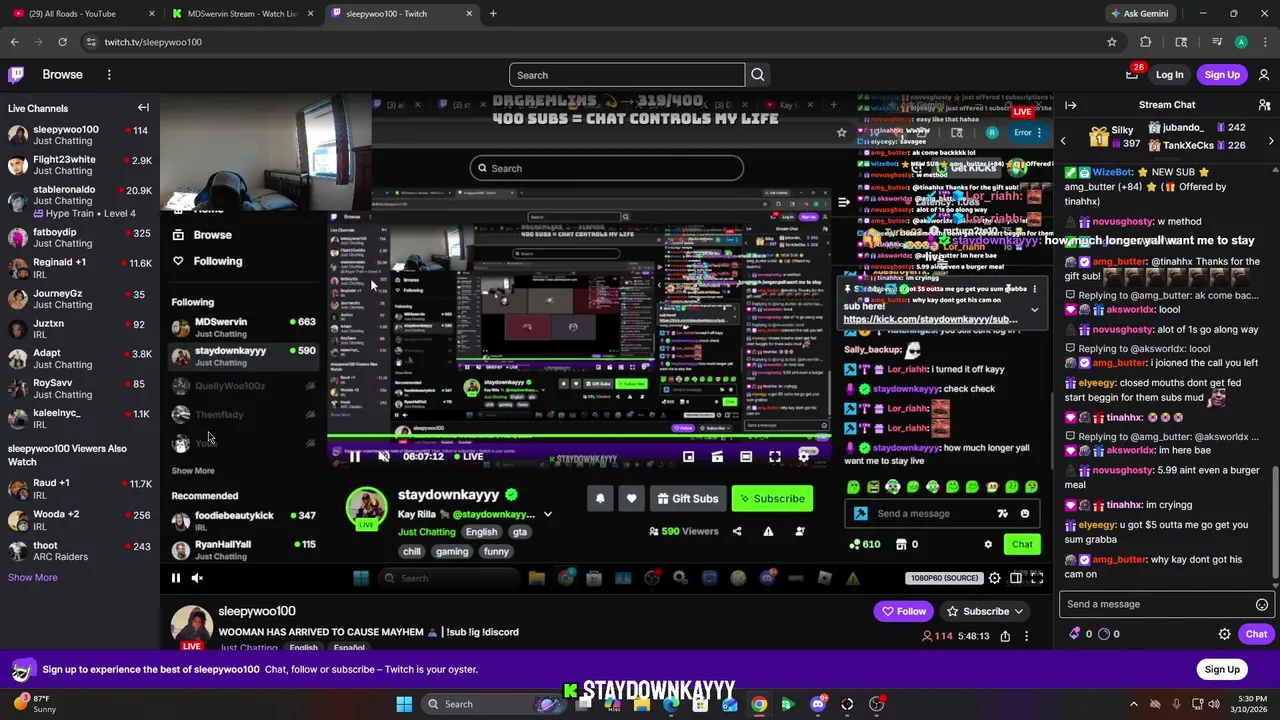Image resolution: width=1280 pixels, height=720 pixels.
Task: Click Sign Up in top bar
Action: 1222,75
